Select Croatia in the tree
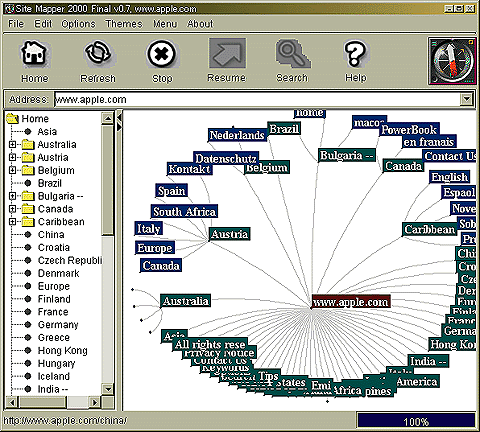The height and width of the screenshot is (432, 480). click(54, 247)
